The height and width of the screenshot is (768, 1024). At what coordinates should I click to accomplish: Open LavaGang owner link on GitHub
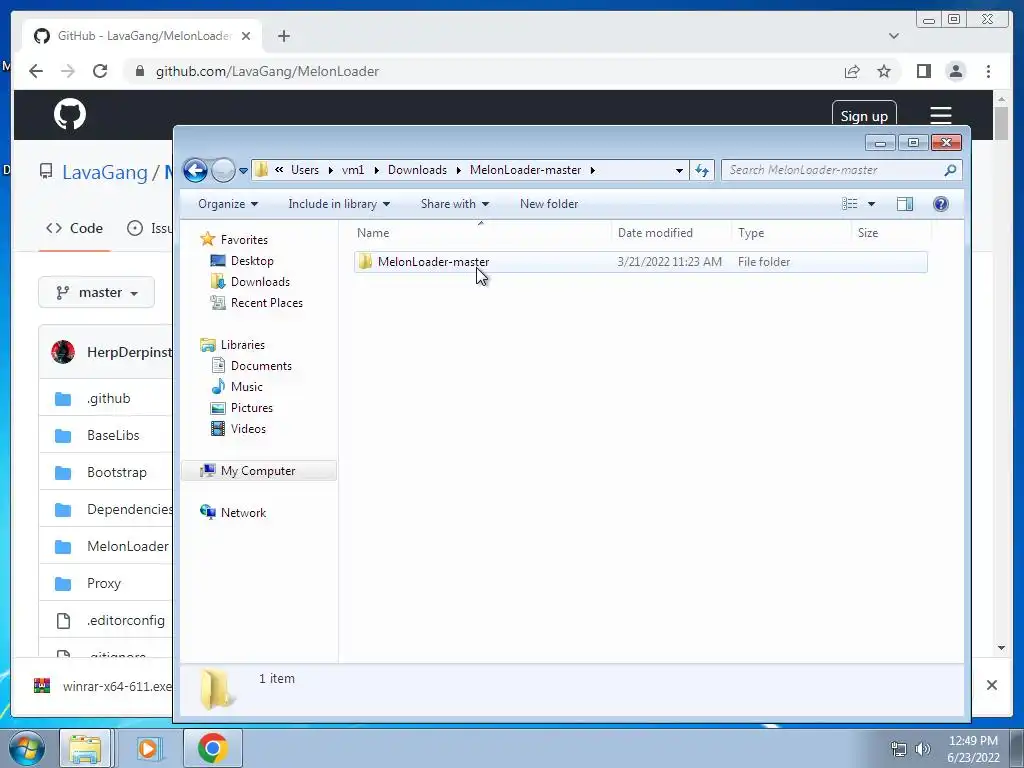coord(105,172)
